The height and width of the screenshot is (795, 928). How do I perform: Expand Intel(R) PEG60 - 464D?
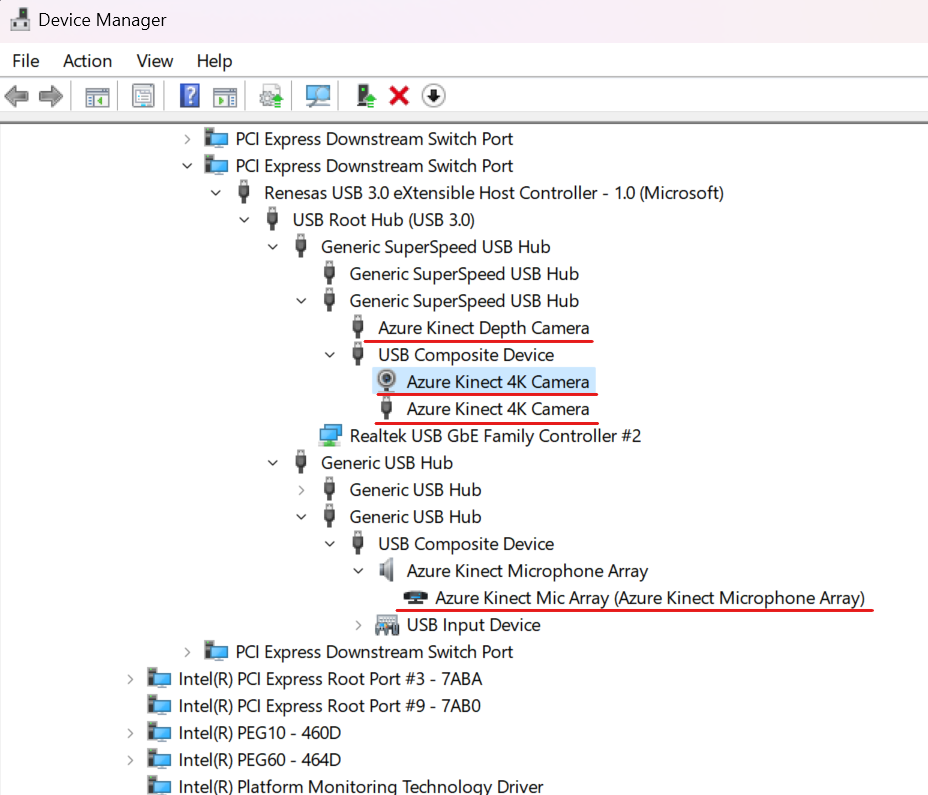click(130, 759)
